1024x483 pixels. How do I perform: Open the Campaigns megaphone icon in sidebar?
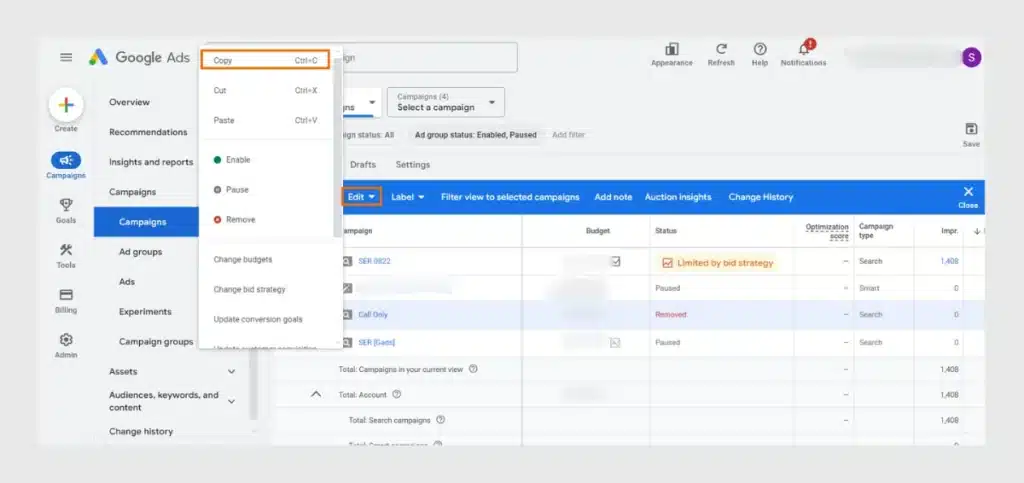(x=66, y=161)
